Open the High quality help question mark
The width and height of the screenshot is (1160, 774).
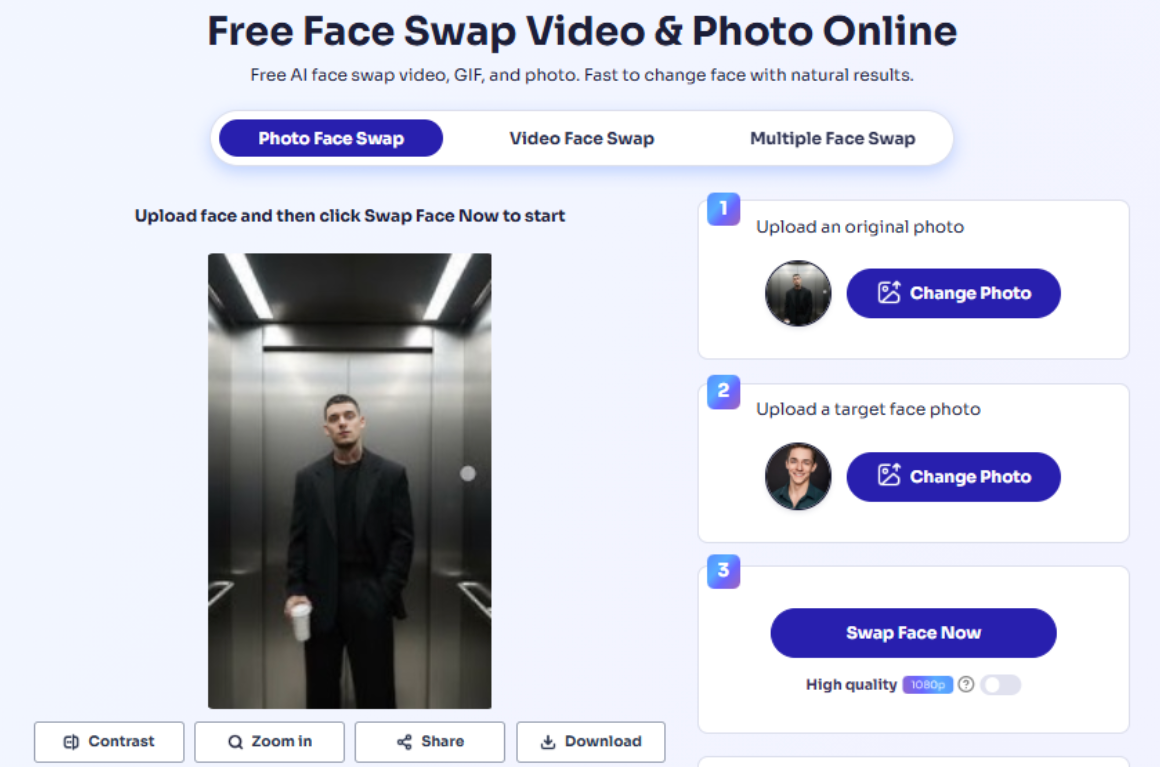(966, 684)
